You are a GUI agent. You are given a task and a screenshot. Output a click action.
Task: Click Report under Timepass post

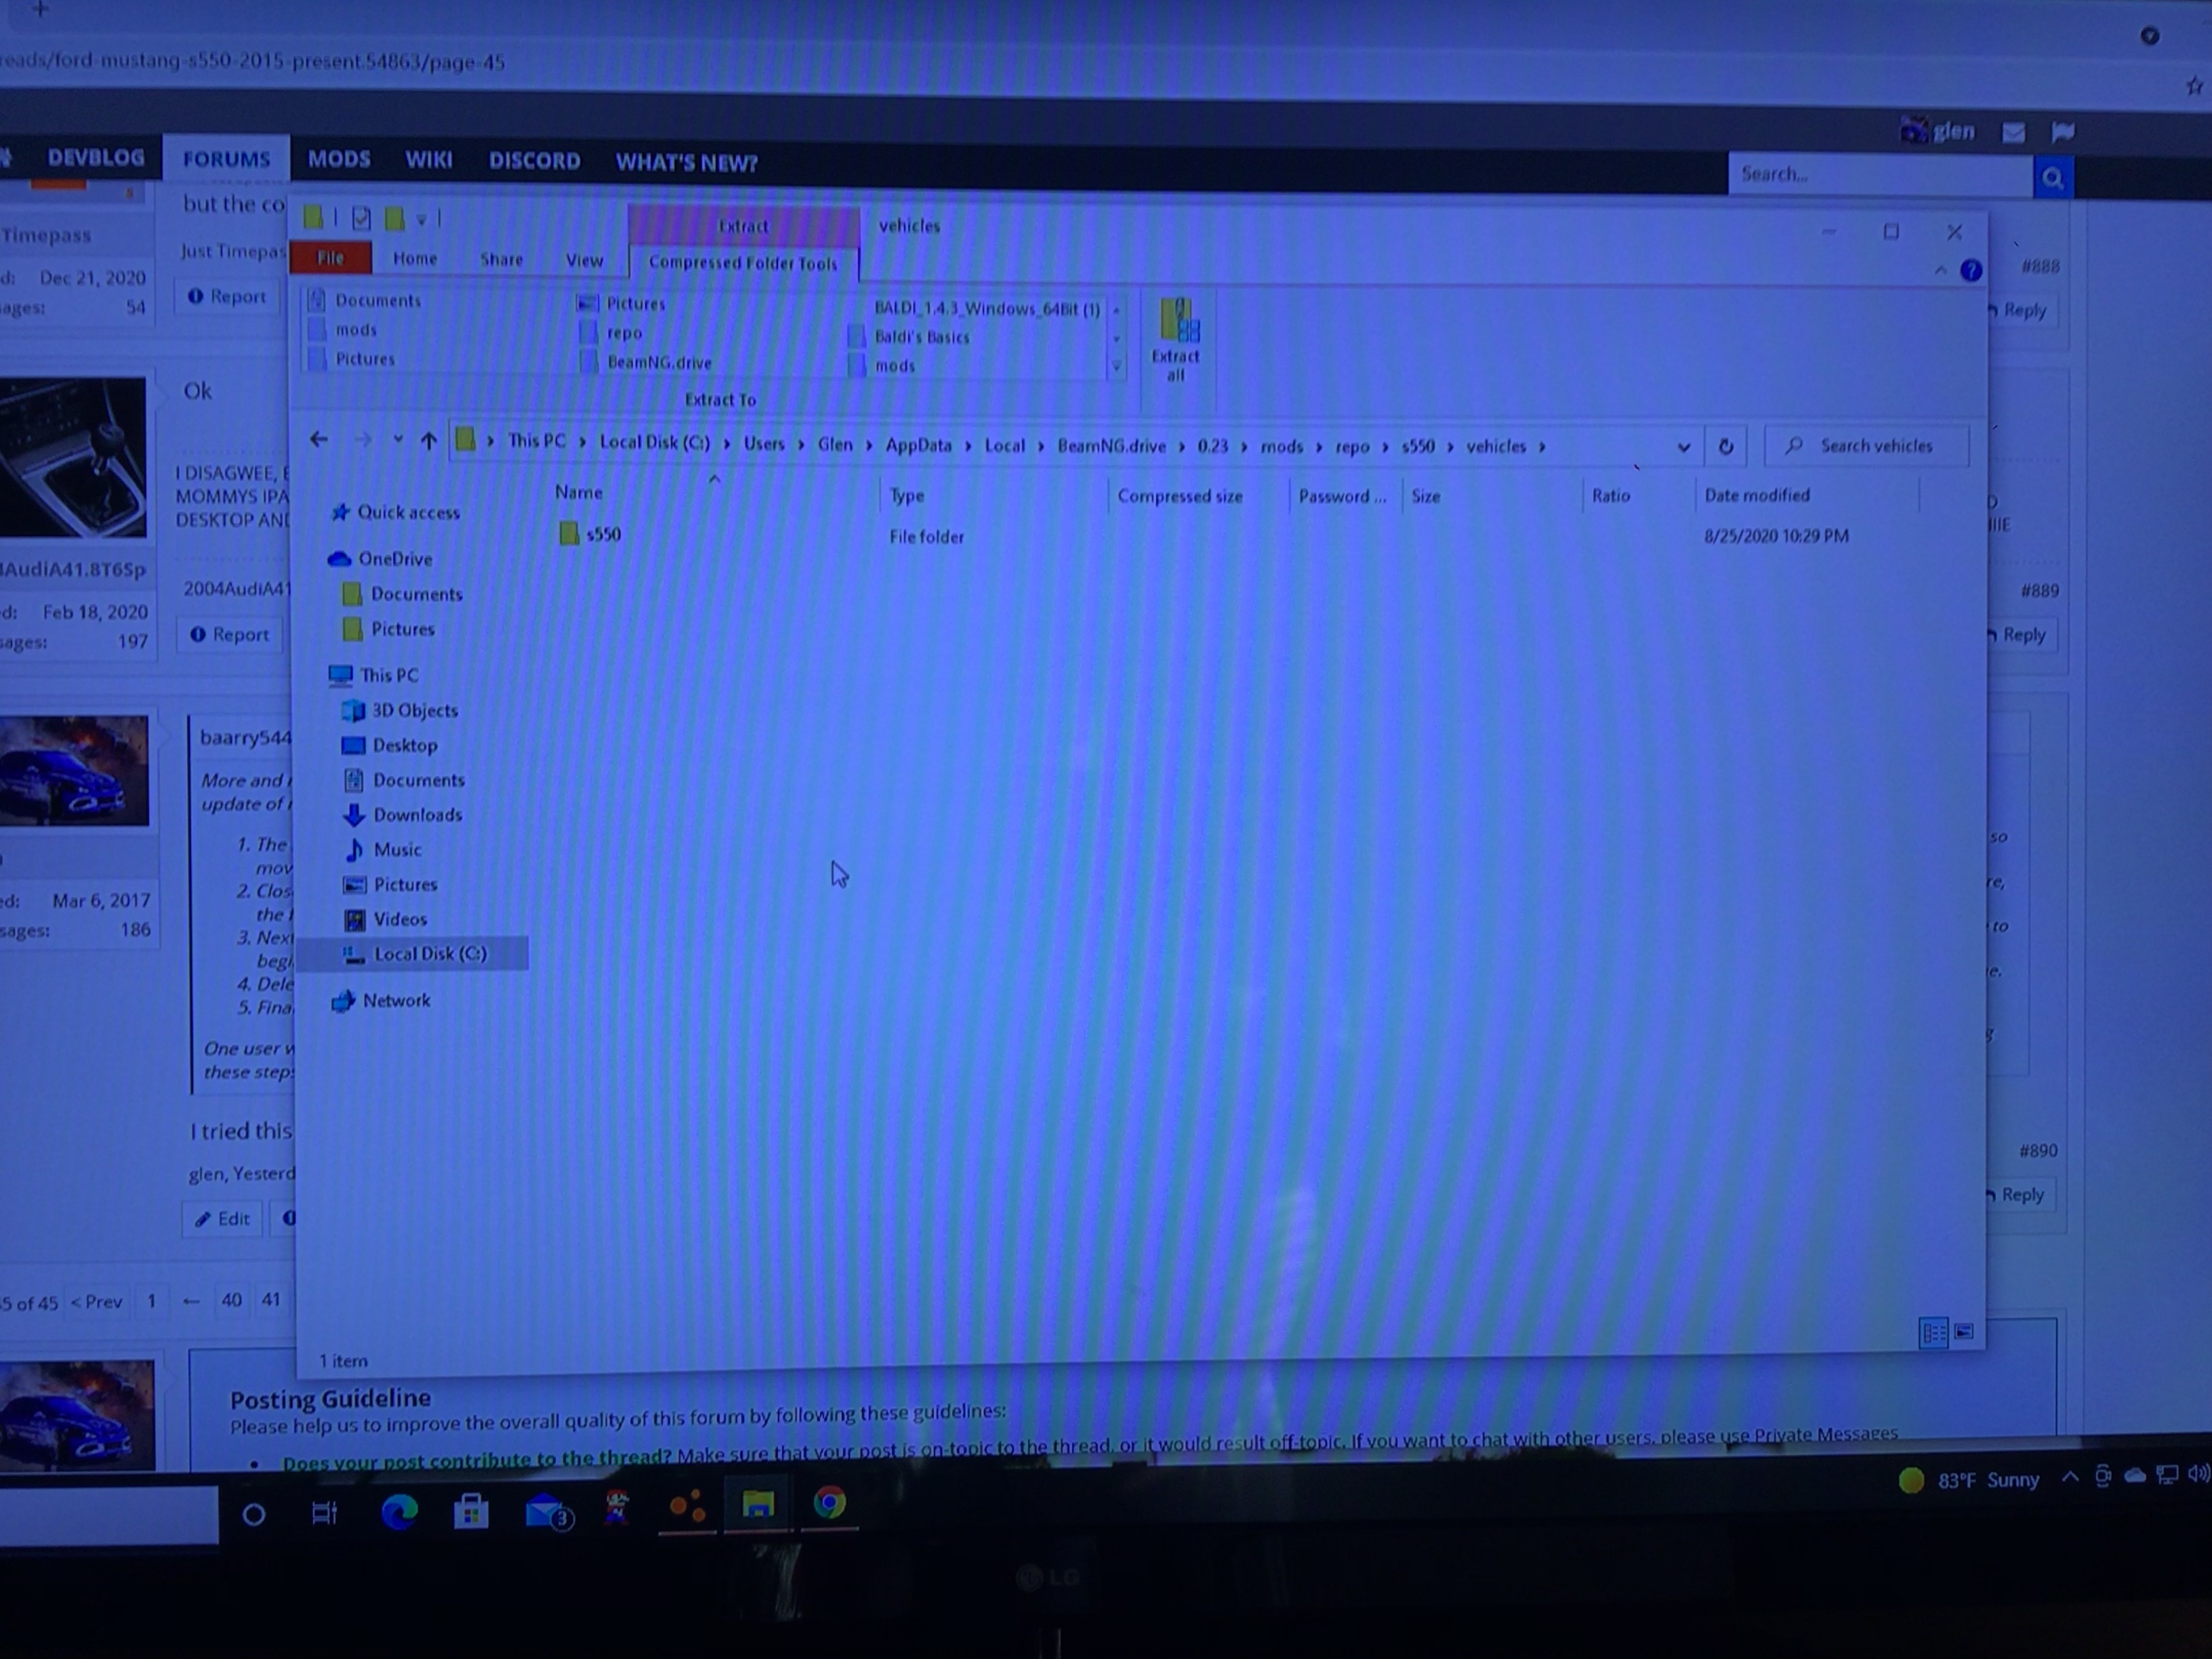point(228,296)
